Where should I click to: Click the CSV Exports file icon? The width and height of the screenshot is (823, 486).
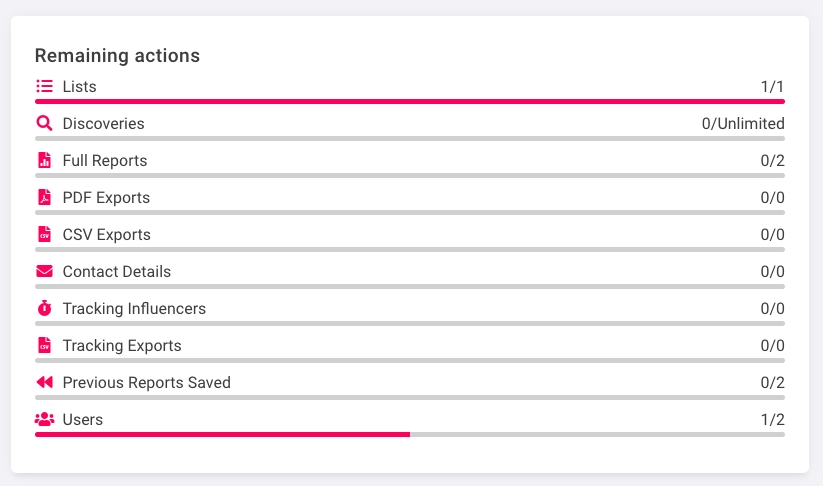tap(44, 235)
